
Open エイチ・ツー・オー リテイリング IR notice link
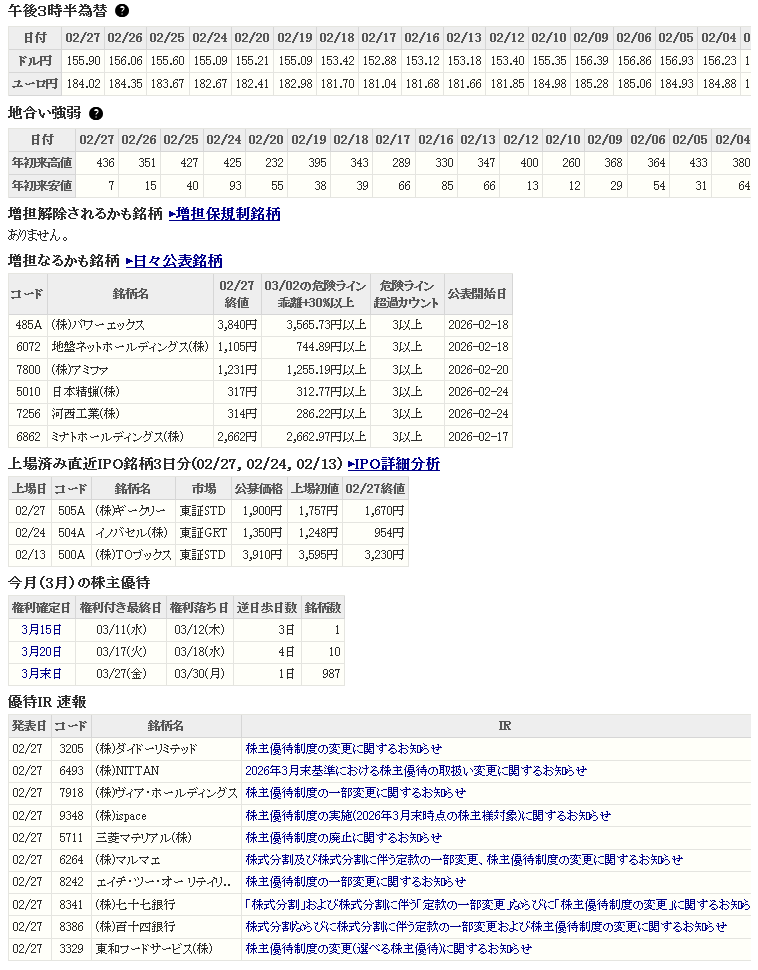click(x=355, y=882)
